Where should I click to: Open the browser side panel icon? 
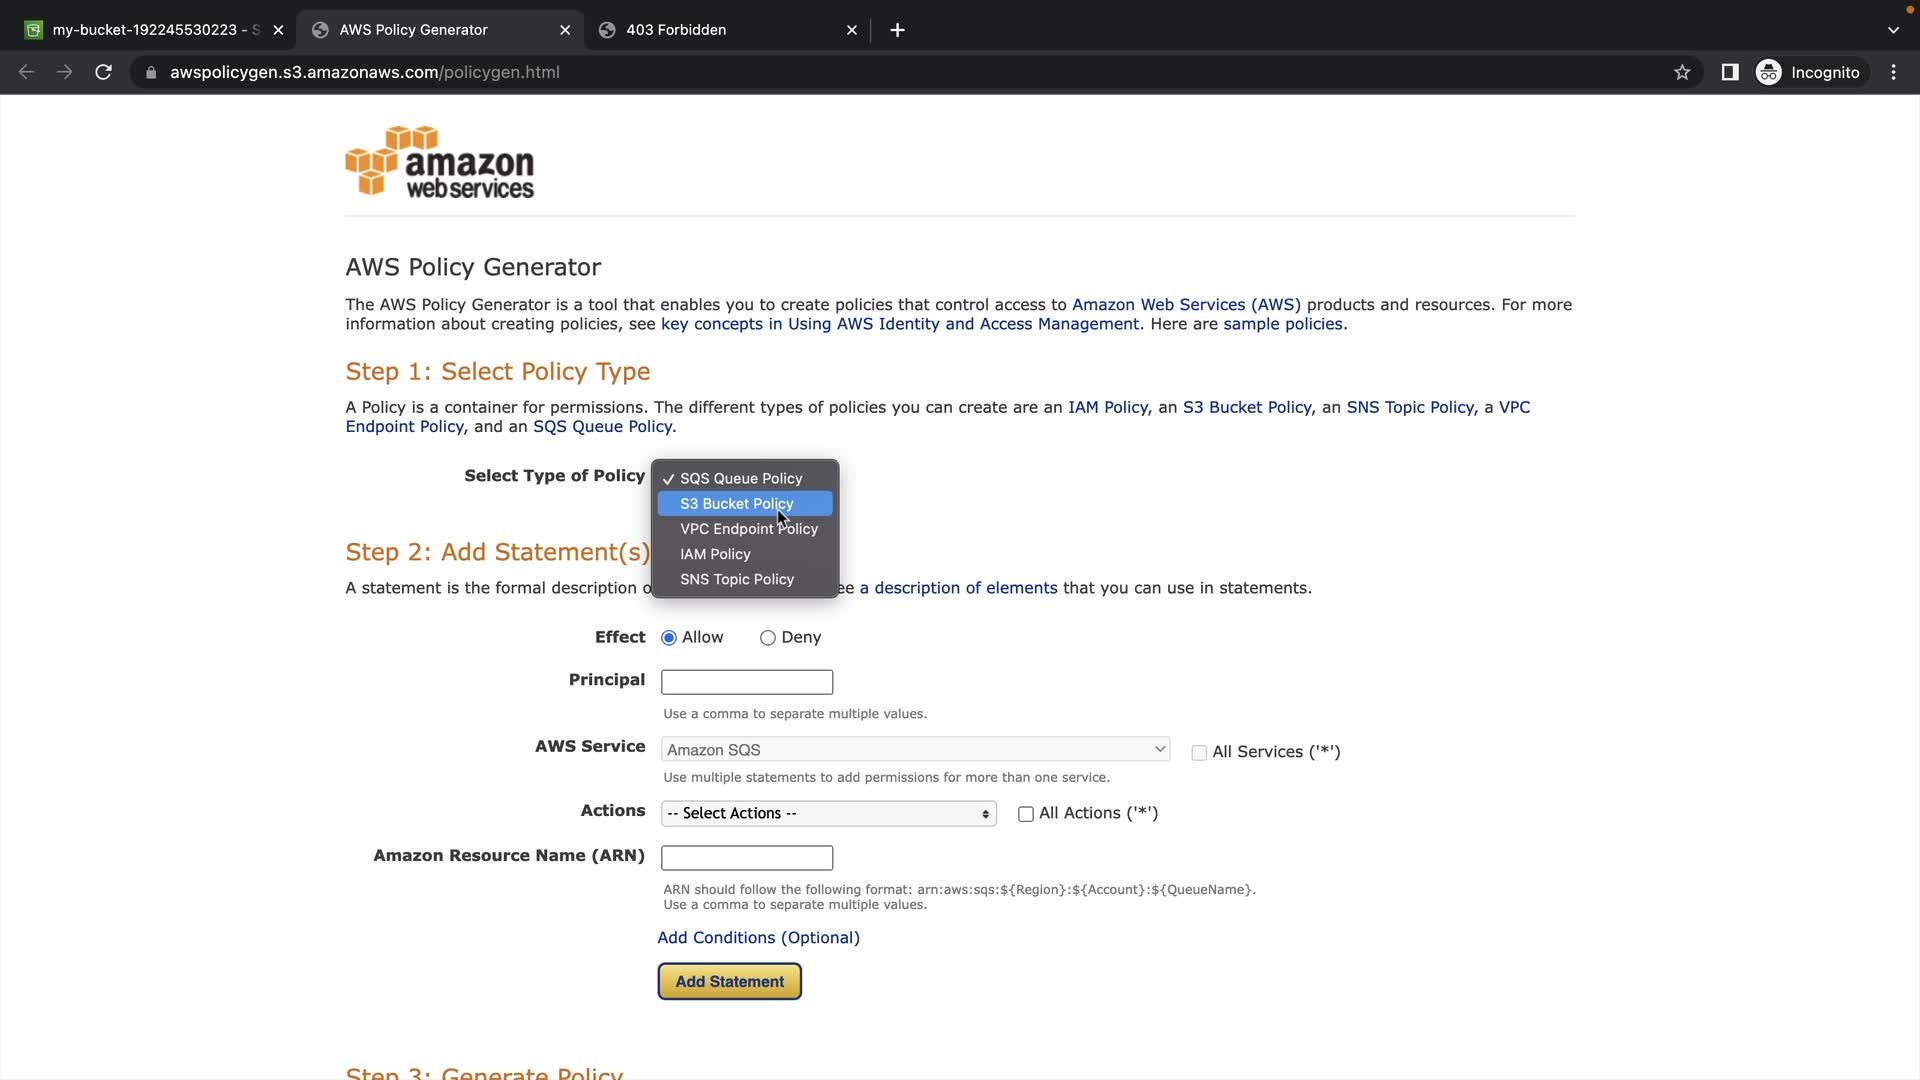[x=1730, y=72]
